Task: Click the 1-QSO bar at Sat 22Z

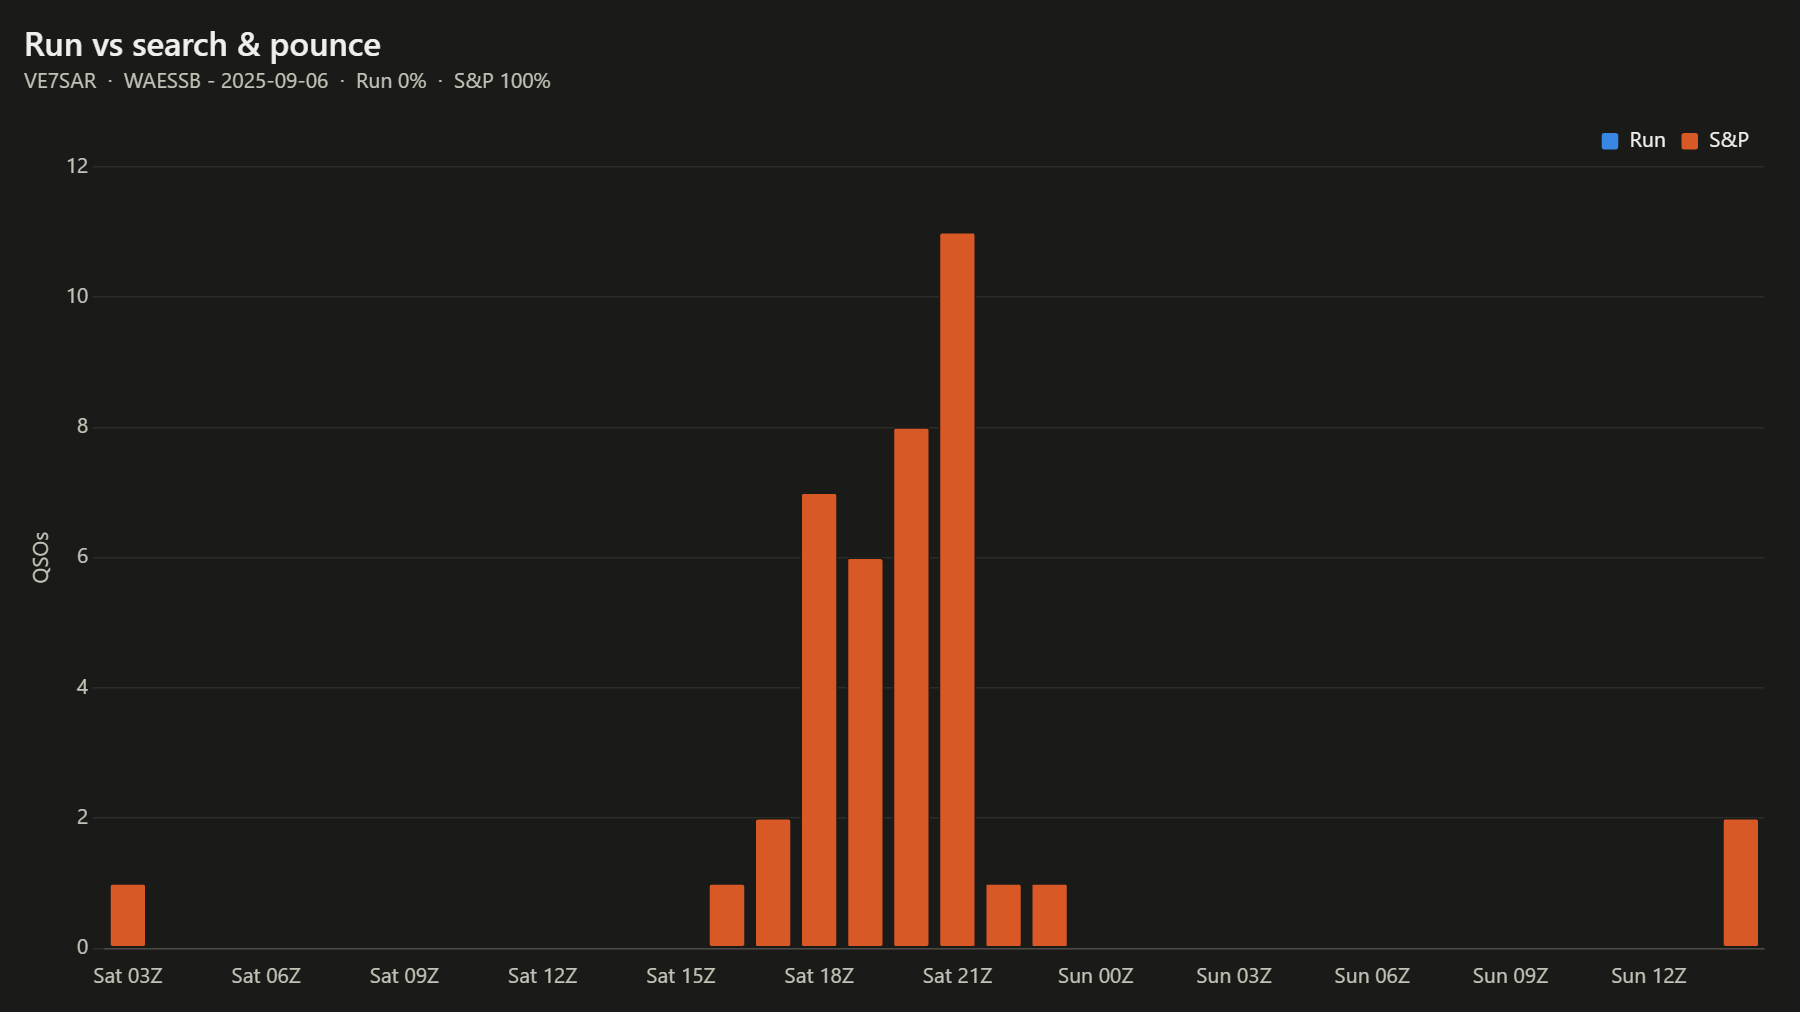Action: click(1003, 915)
